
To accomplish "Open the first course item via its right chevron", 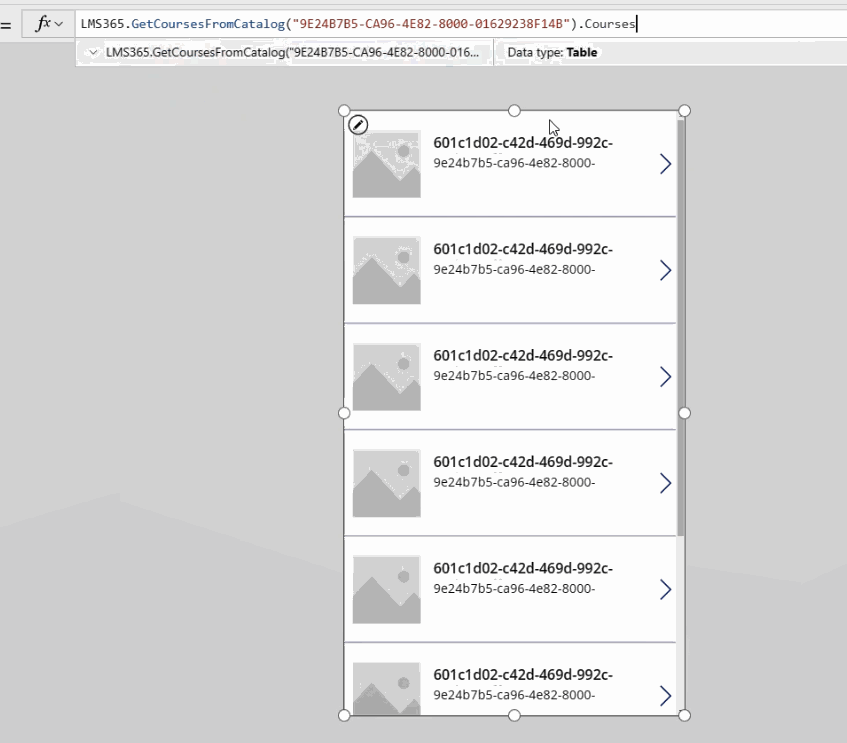I will [665, 163].
